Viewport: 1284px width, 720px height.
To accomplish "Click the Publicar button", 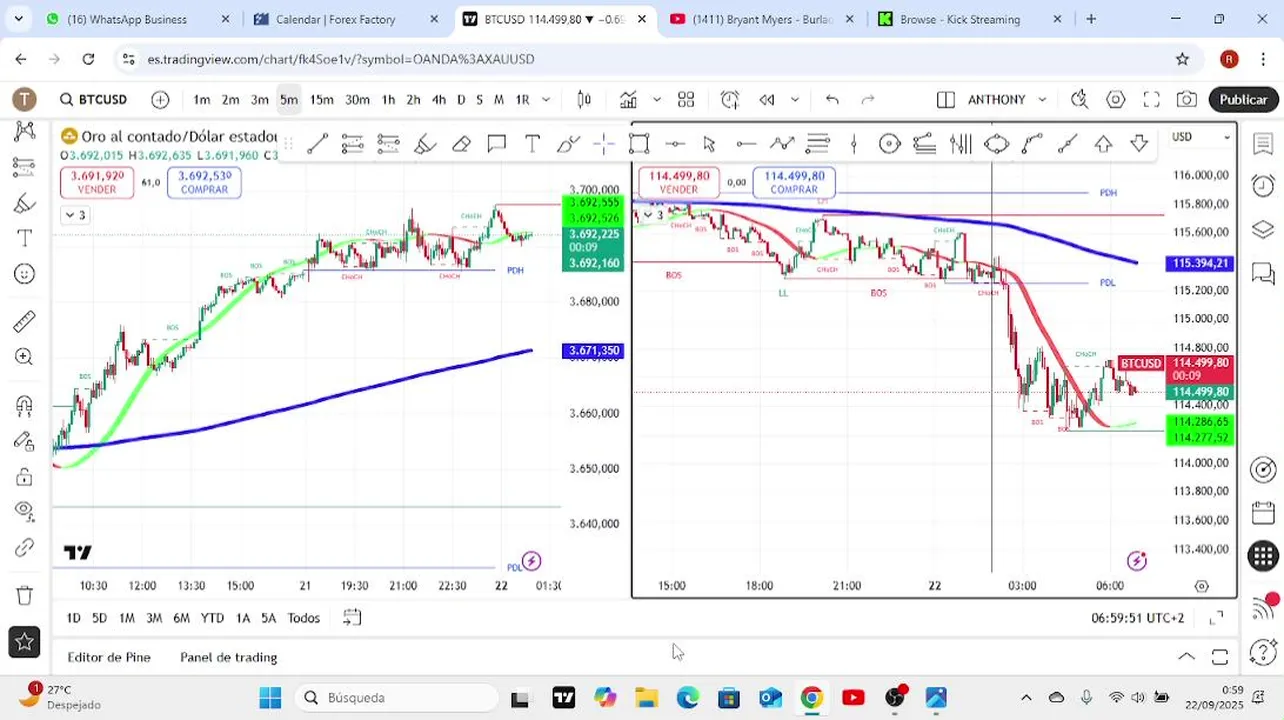I will click(x=1244, y=99).
